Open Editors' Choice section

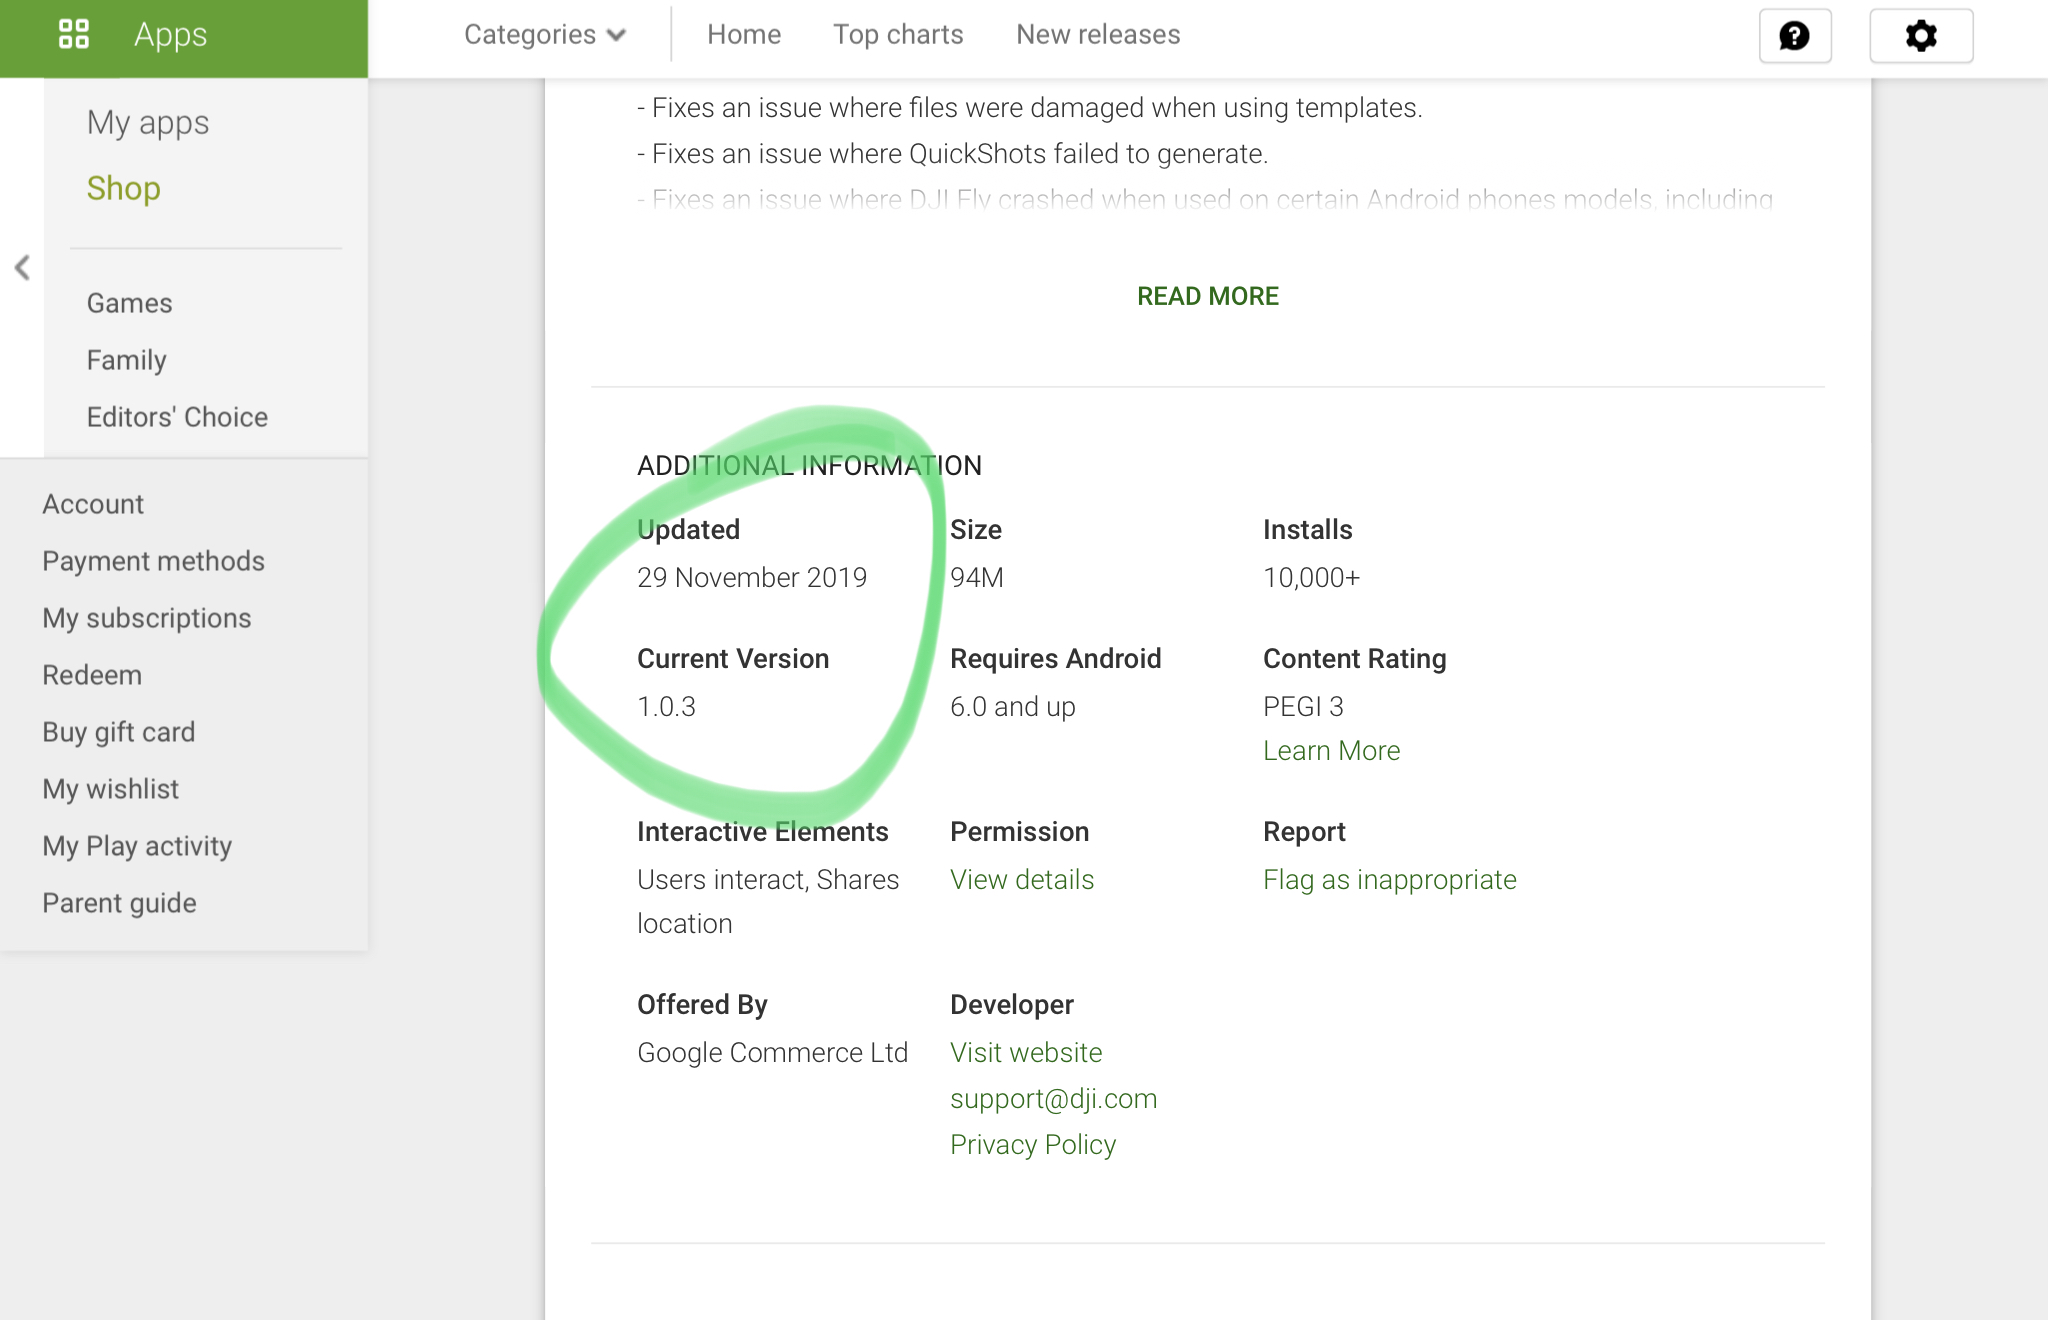coord(177,417)
